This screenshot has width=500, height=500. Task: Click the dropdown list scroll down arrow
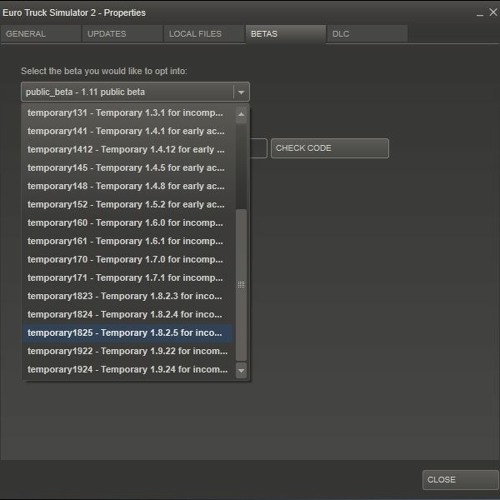coord(241,370)
